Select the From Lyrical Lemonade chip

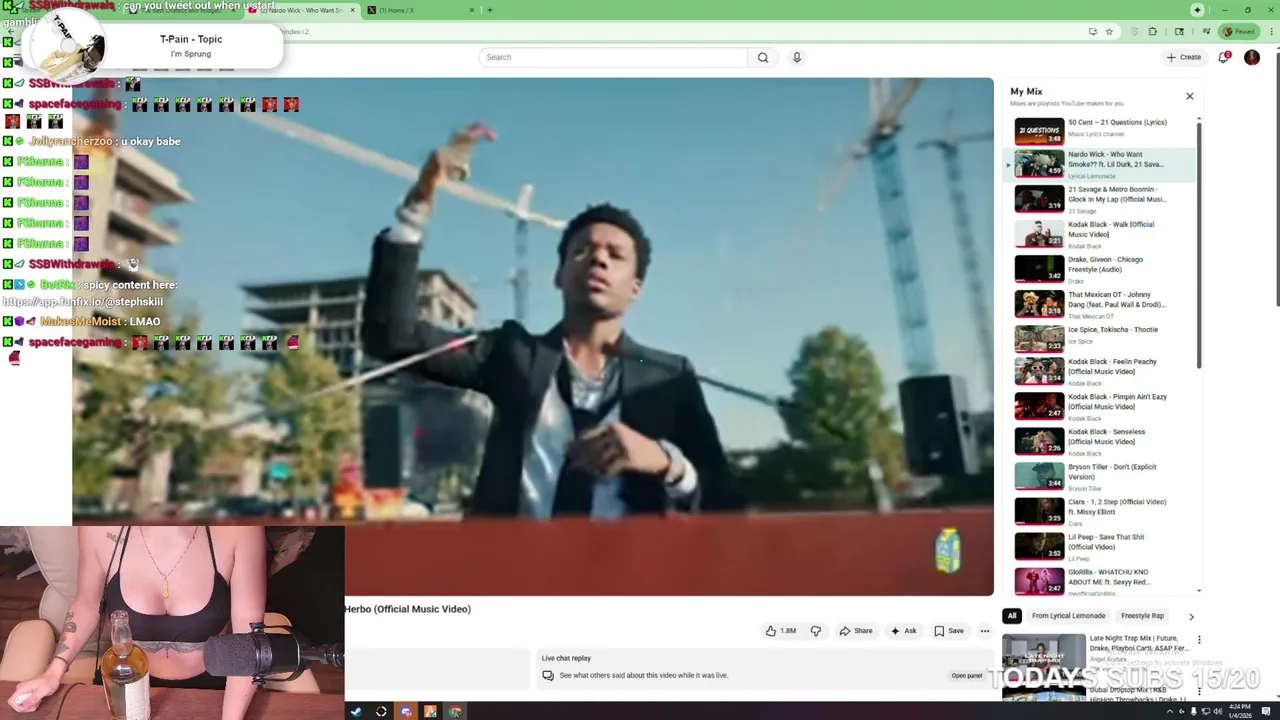point(1068,616)
